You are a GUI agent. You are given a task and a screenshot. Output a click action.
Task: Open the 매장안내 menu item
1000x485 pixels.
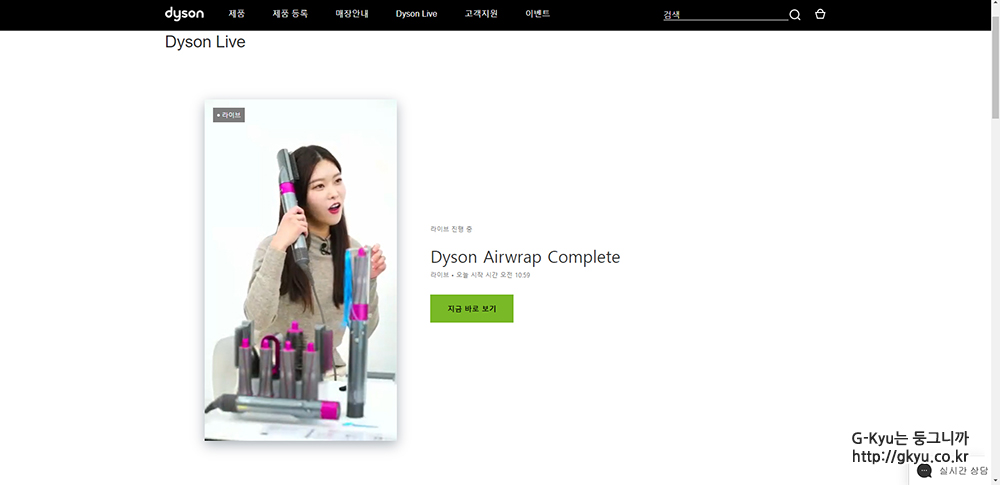click(352, 13)
